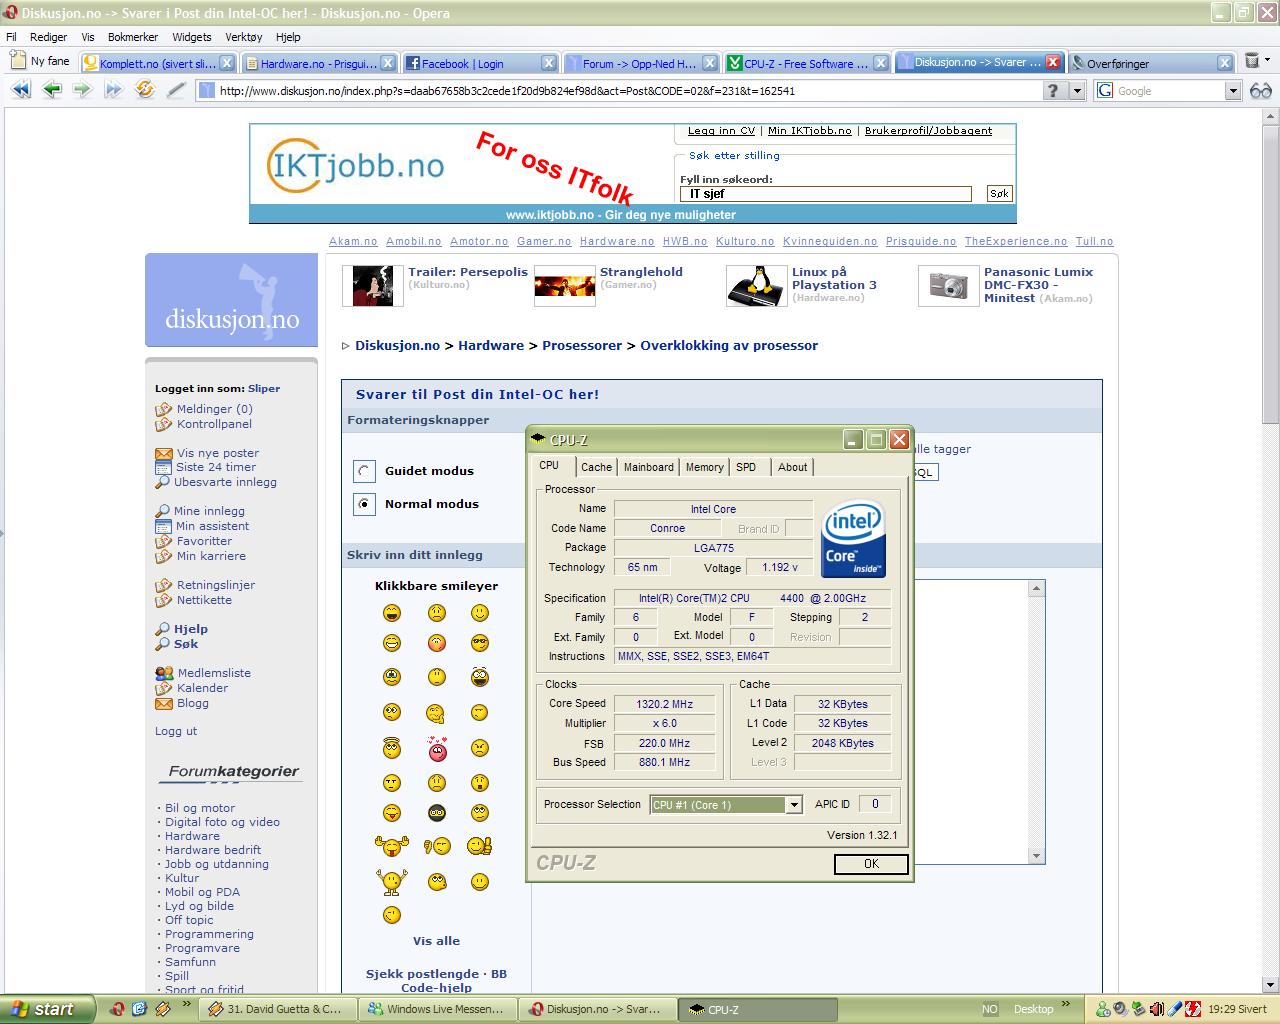
Task: Open Google search engine dropdown arrow
Action: (1233, 90)
